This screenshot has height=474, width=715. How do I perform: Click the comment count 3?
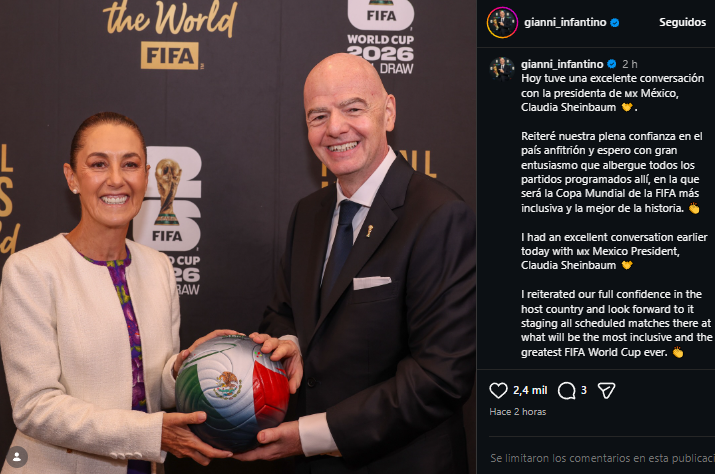click(584, 391)
